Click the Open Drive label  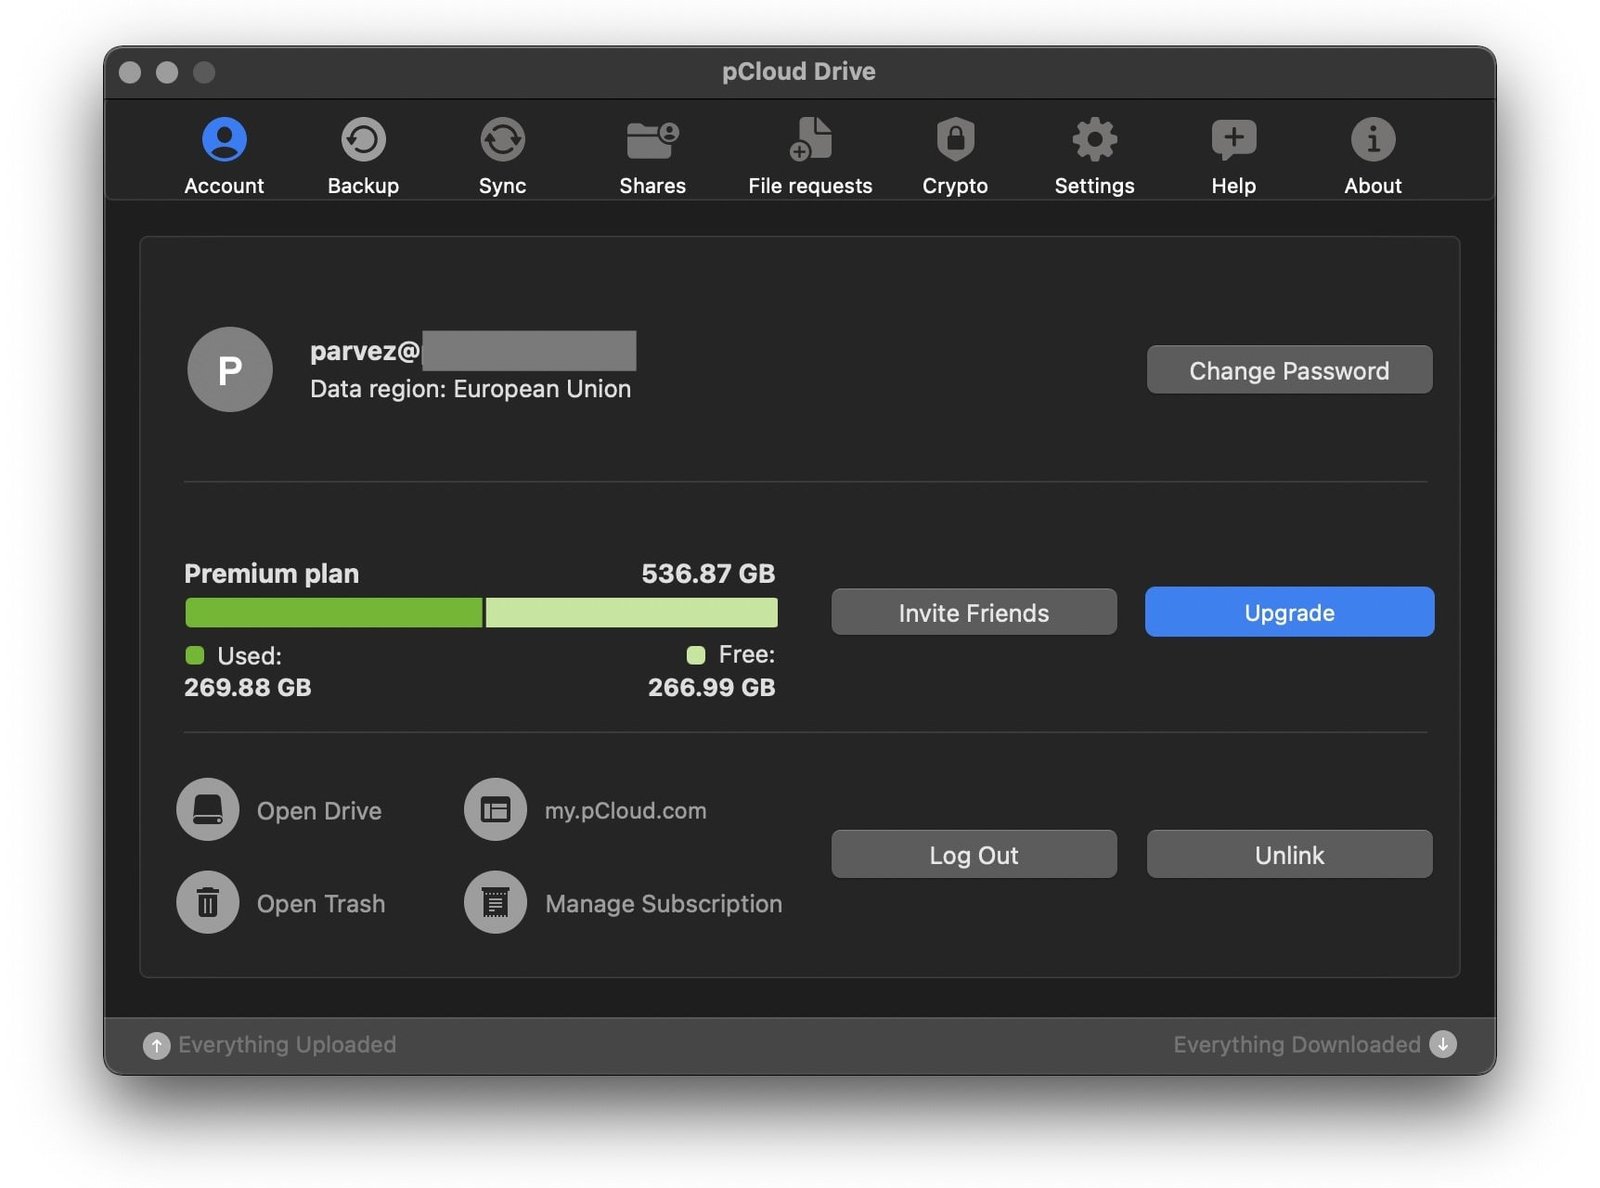point(319,811)
